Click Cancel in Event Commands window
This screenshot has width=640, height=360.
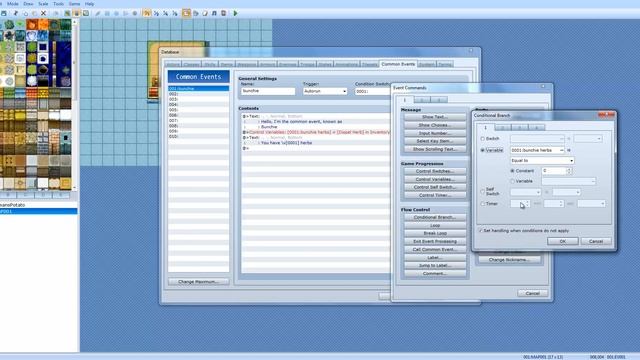(533, 293)
